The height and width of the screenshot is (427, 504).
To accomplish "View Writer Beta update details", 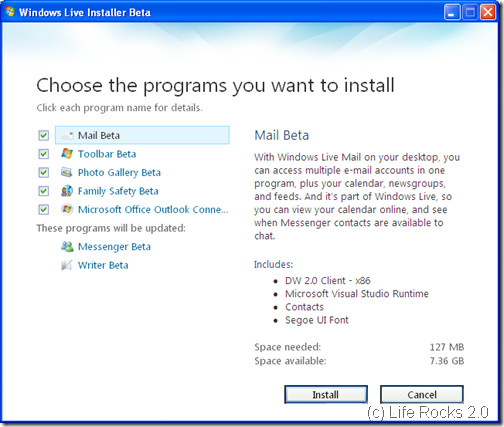I will click(103, 265).
